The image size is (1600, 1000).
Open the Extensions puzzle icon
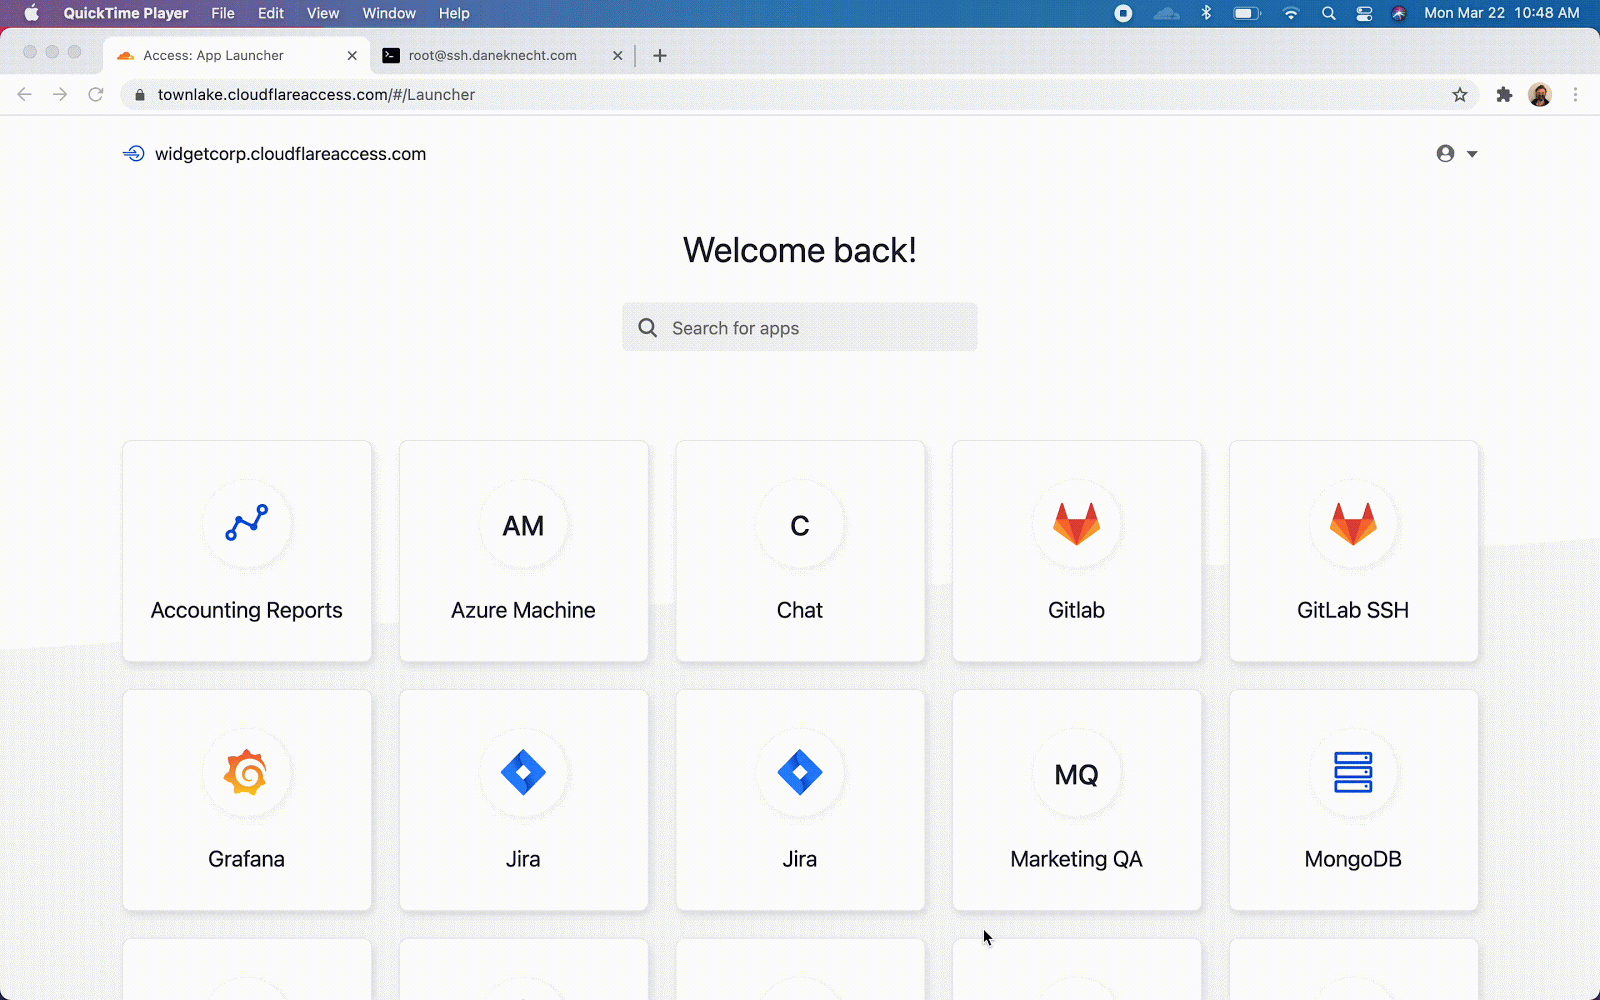click(1504, 95)
